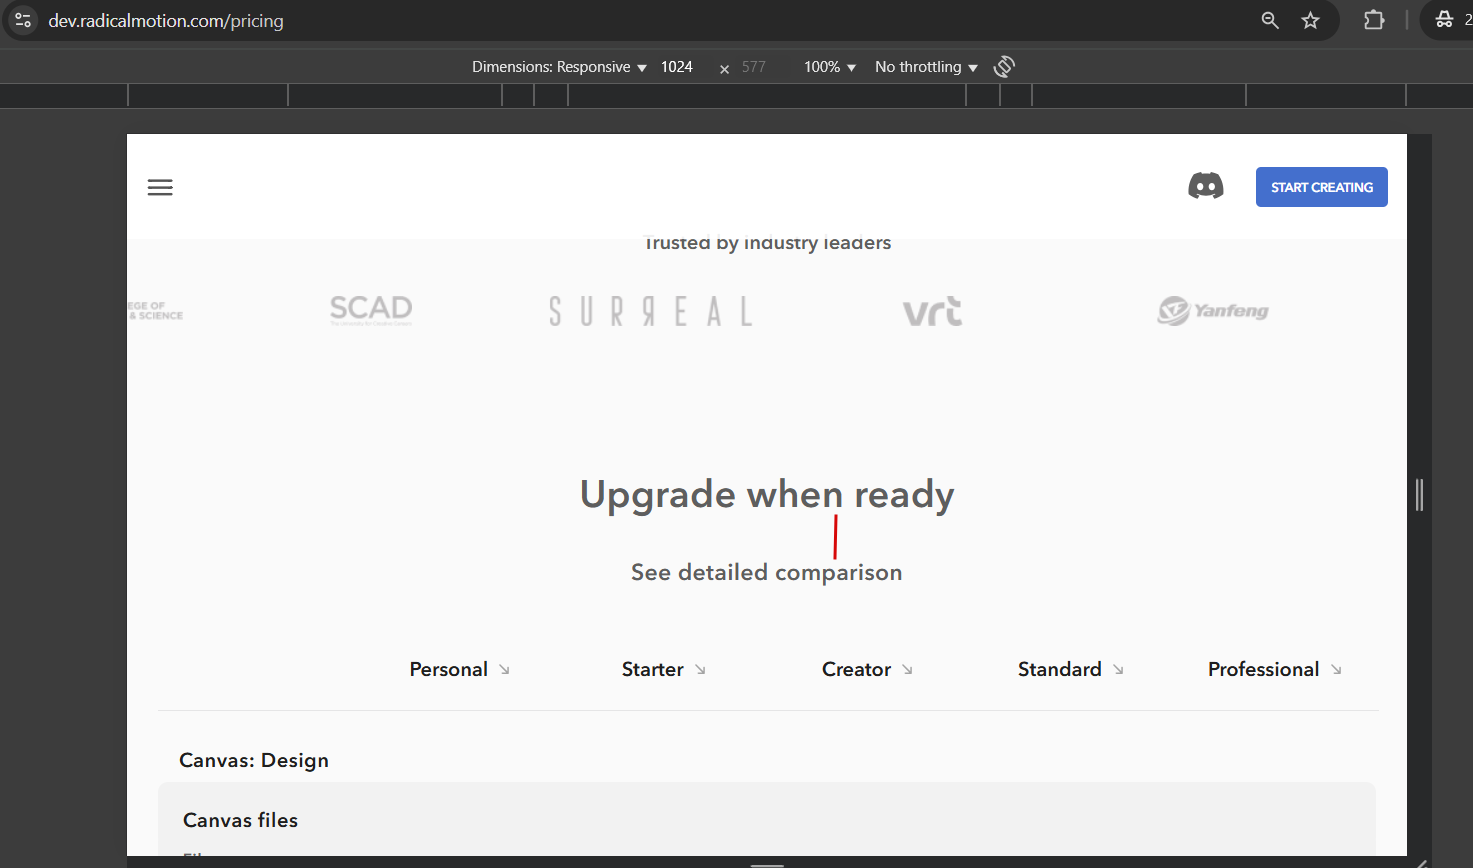Viewport: 1473px width, 868px height.
Task: Click the Upgrade when ready heading
Action: pyautogui.click(x=767, y=494)
